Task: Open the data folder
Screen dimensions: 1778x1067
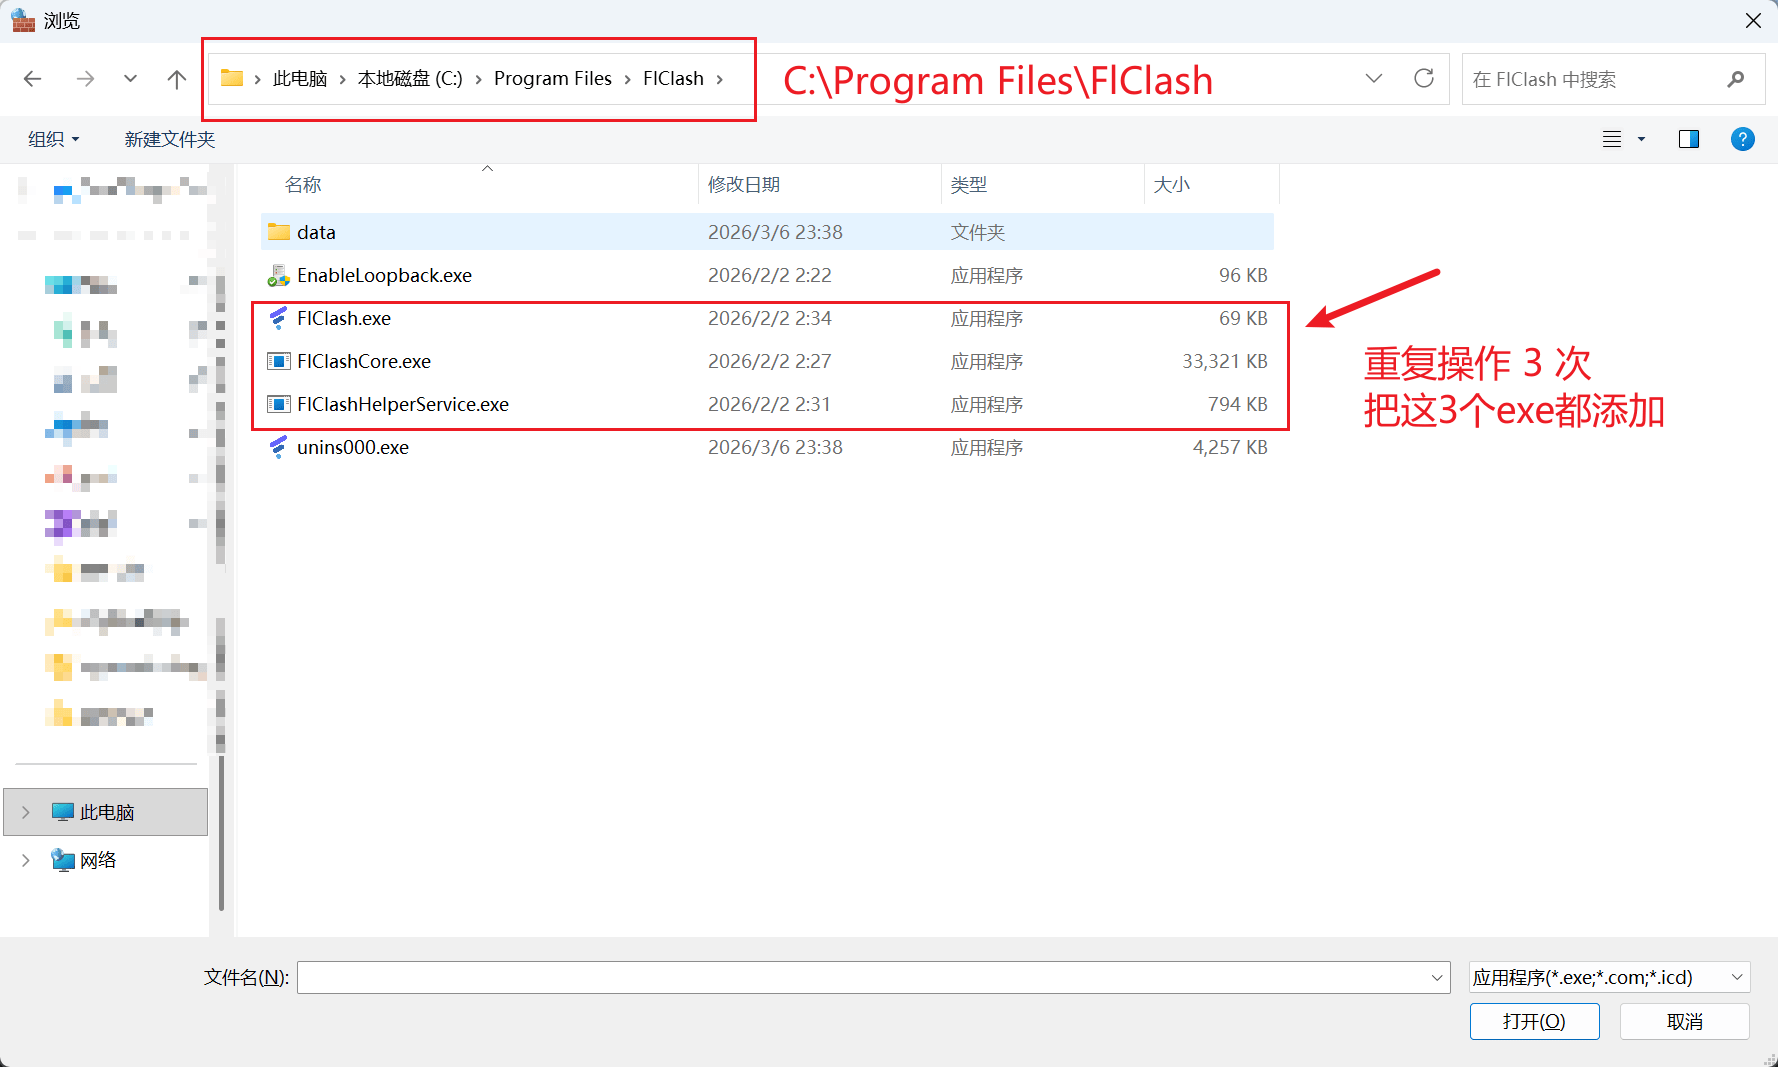Action: point(316,233)
